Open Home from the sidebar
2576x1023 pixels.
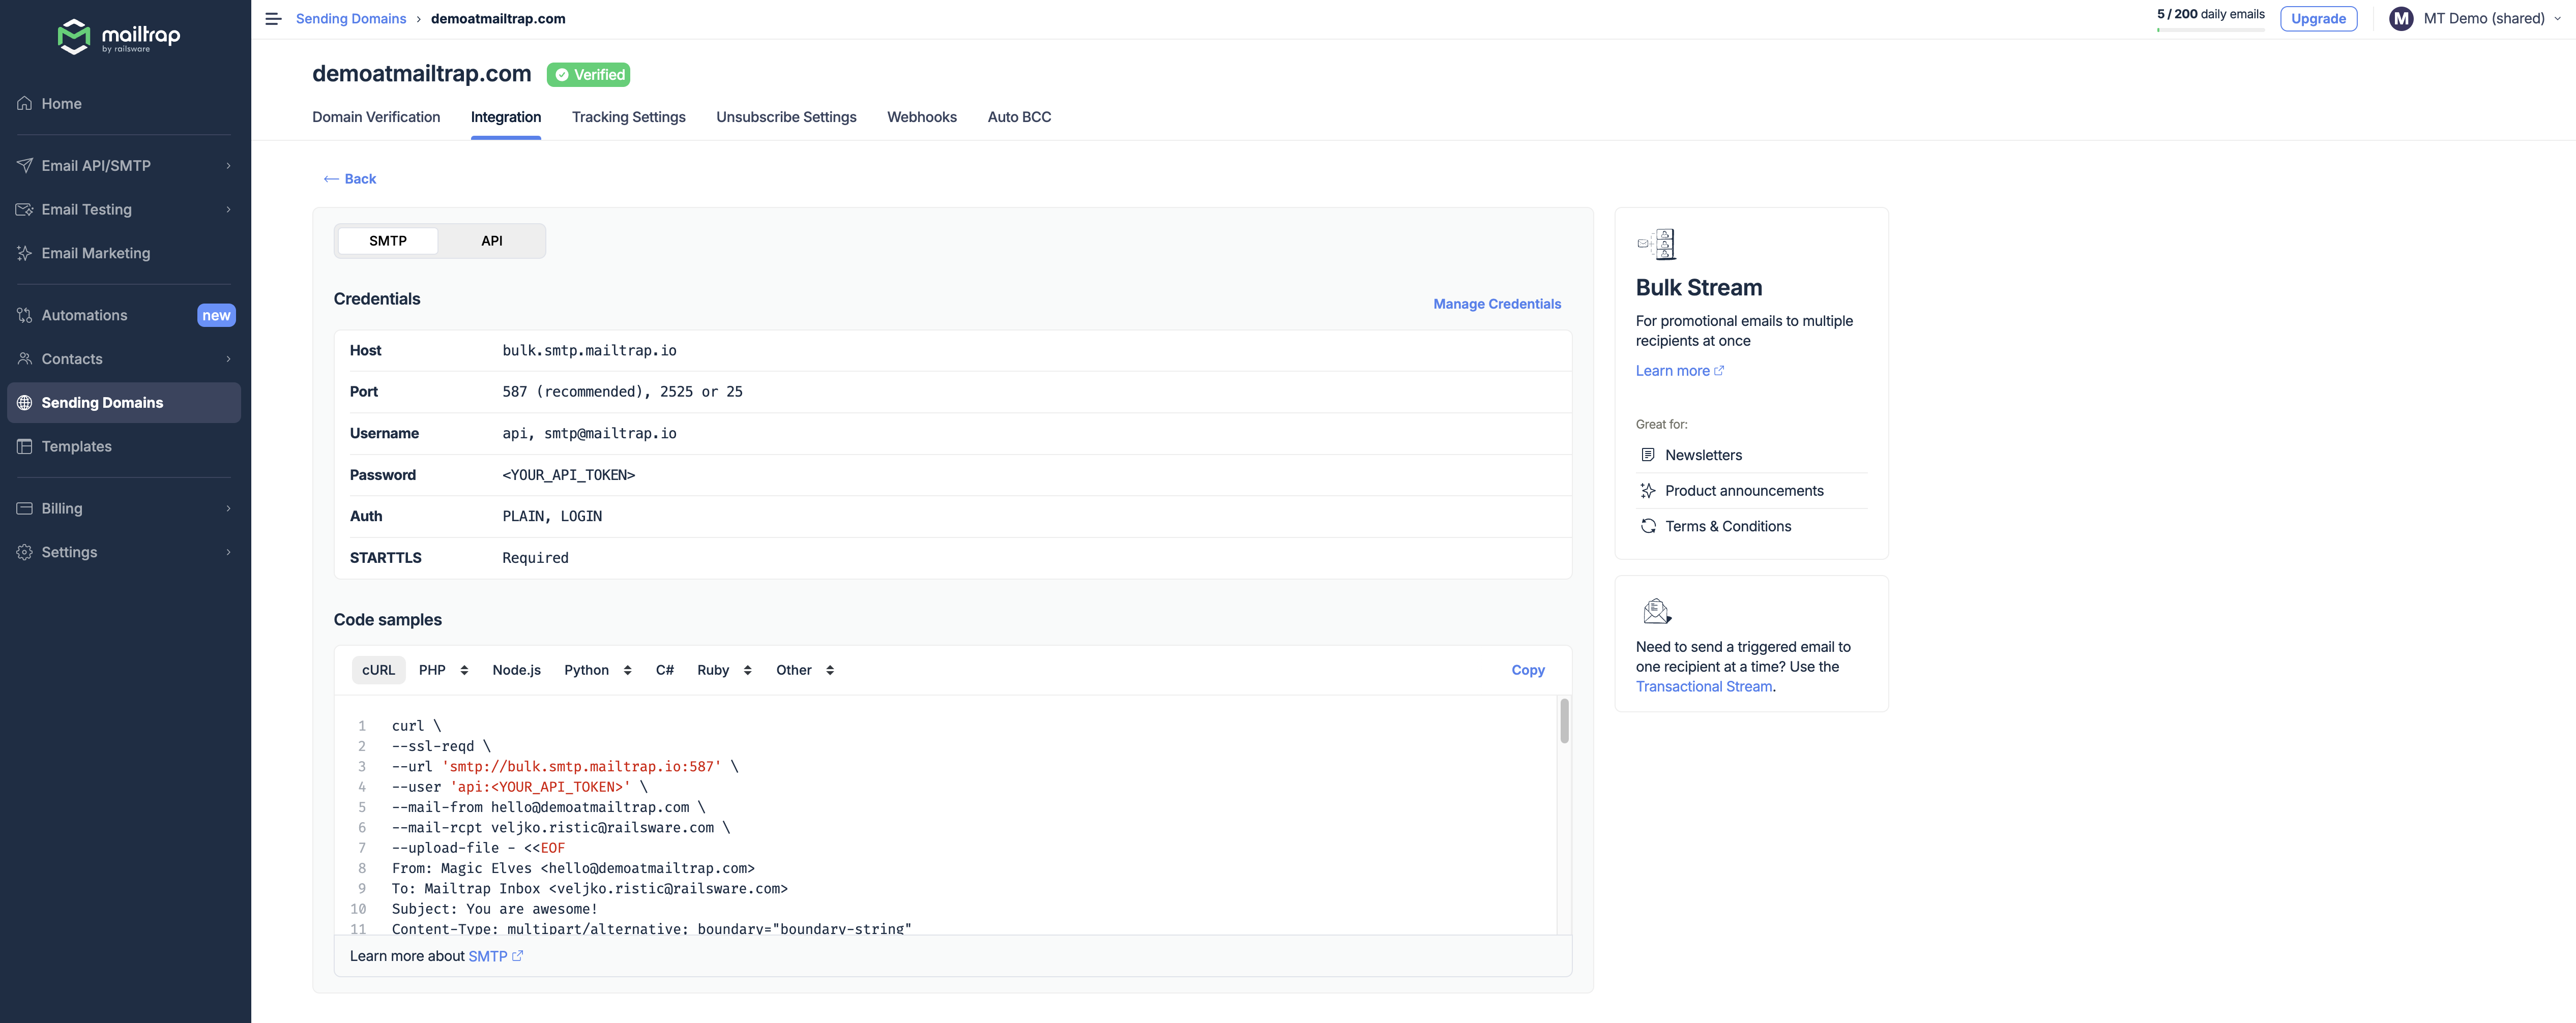[x=62, y=103]
